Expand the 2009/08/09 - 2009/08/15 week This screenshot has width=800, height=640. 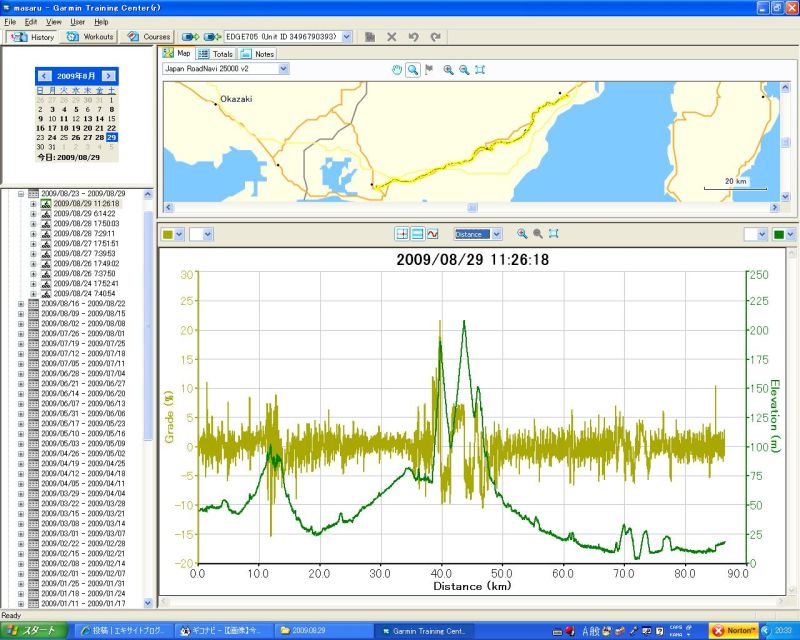pos(21,314)
